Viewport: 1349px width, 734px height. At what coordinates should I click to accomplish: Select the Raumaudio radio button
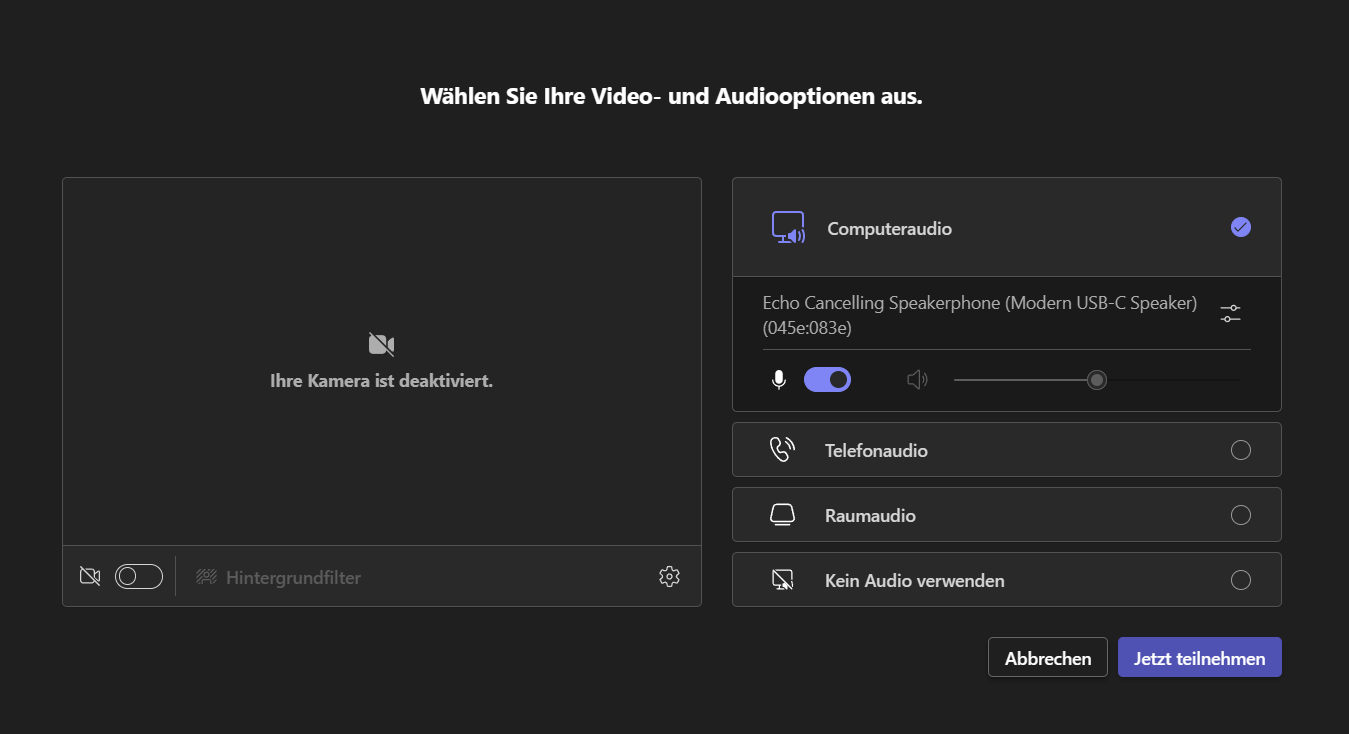pos(1240,515)
